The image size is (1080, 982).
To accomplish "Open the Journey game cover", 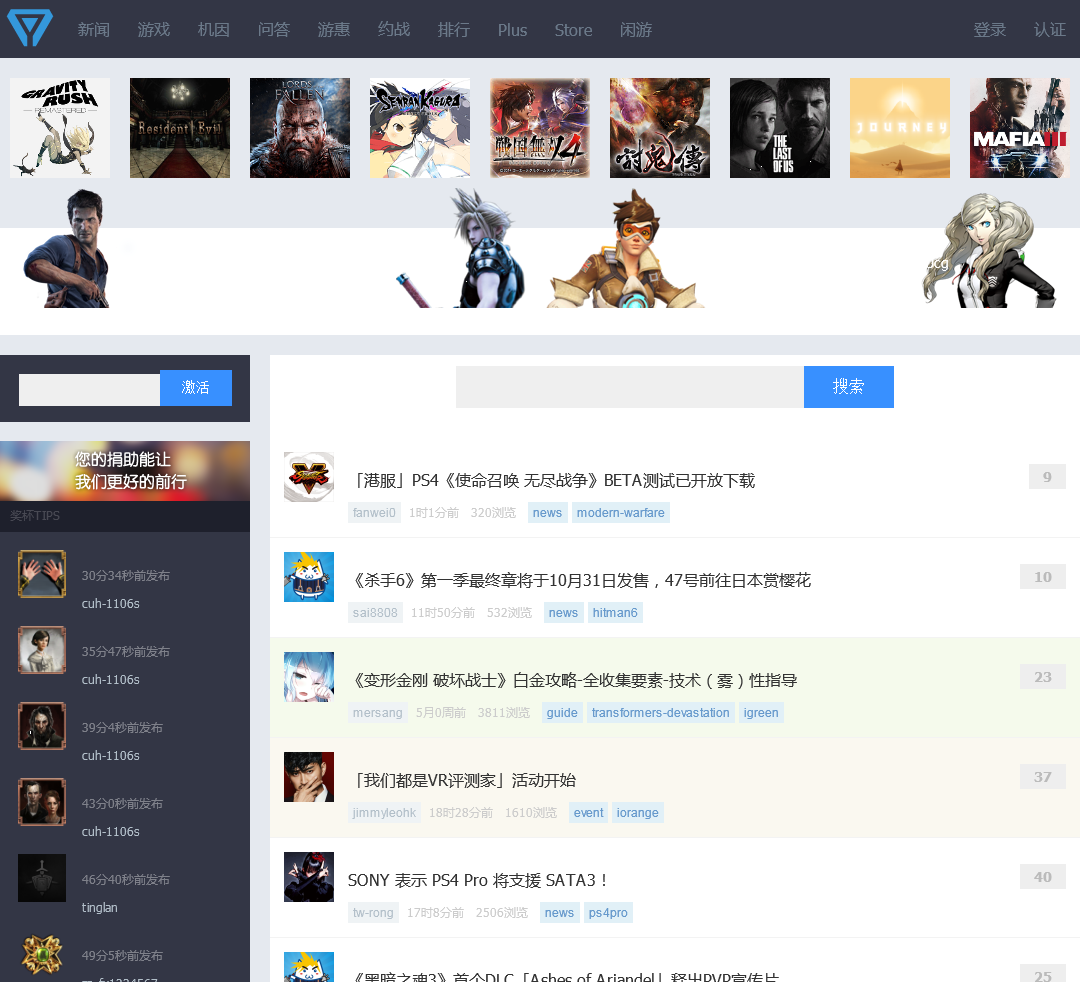I will 900,128.
